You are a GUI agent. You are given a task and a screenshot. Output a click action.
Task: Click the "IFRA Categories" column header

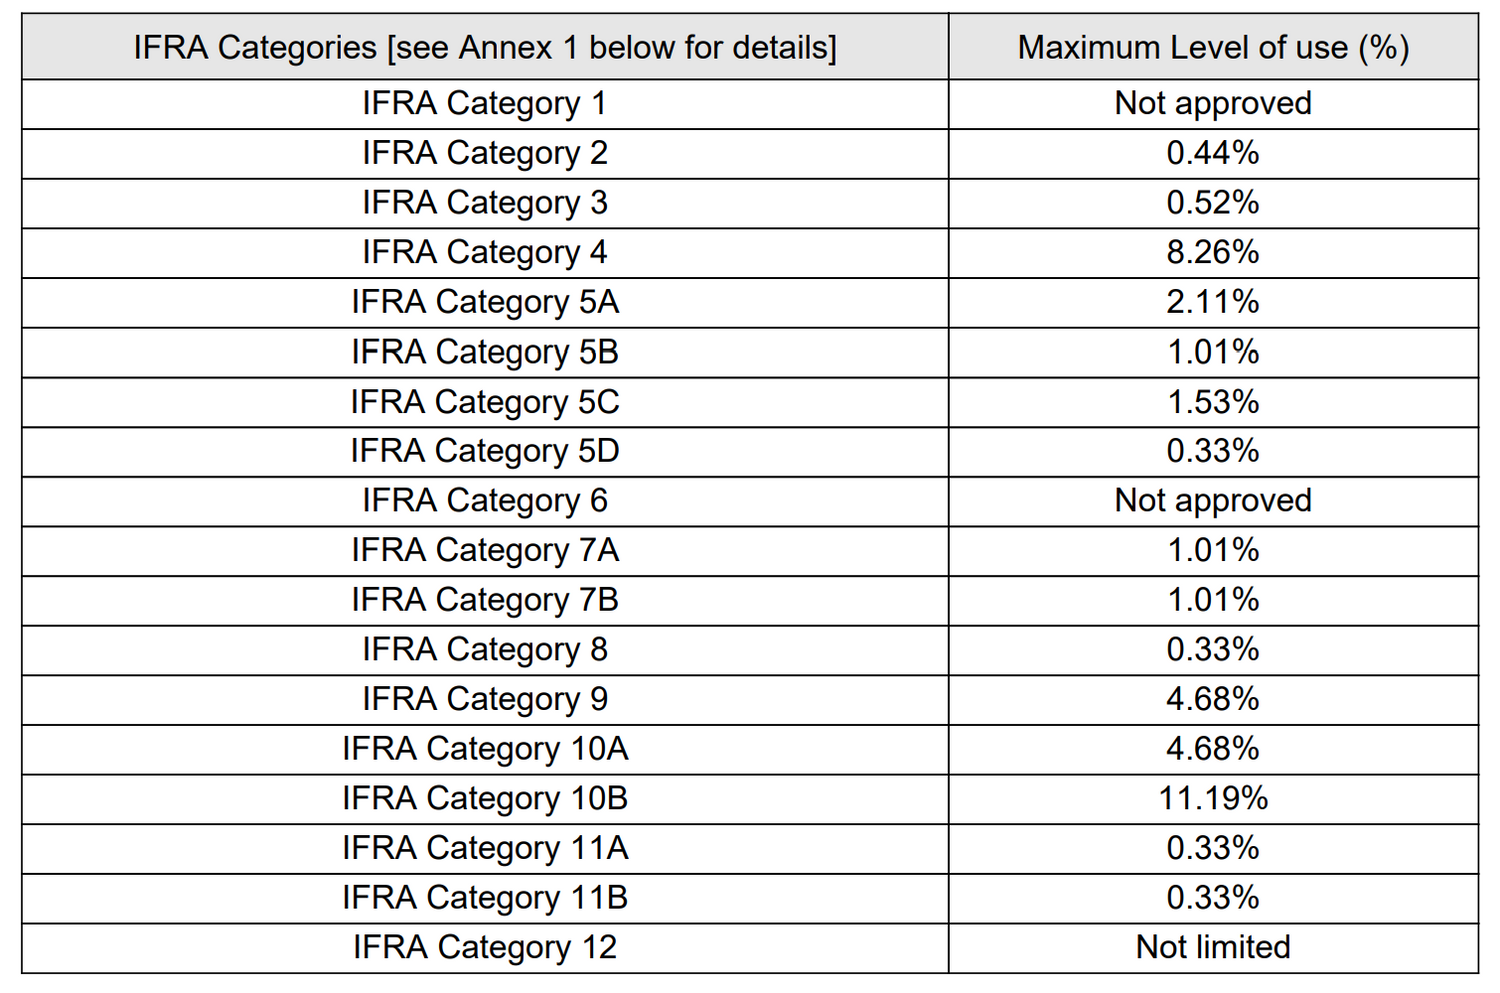[x=485, y=47]
